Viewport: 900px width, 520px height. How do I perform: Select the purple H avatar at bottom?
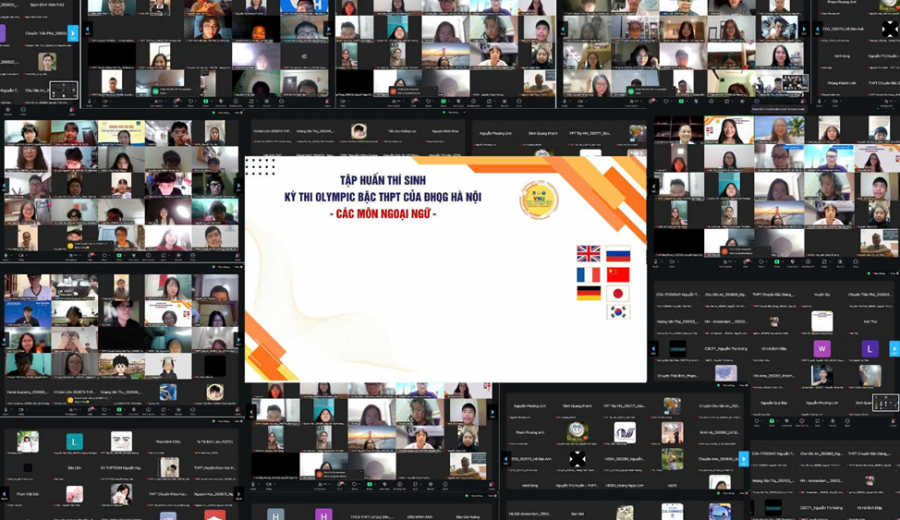[324, 514]
